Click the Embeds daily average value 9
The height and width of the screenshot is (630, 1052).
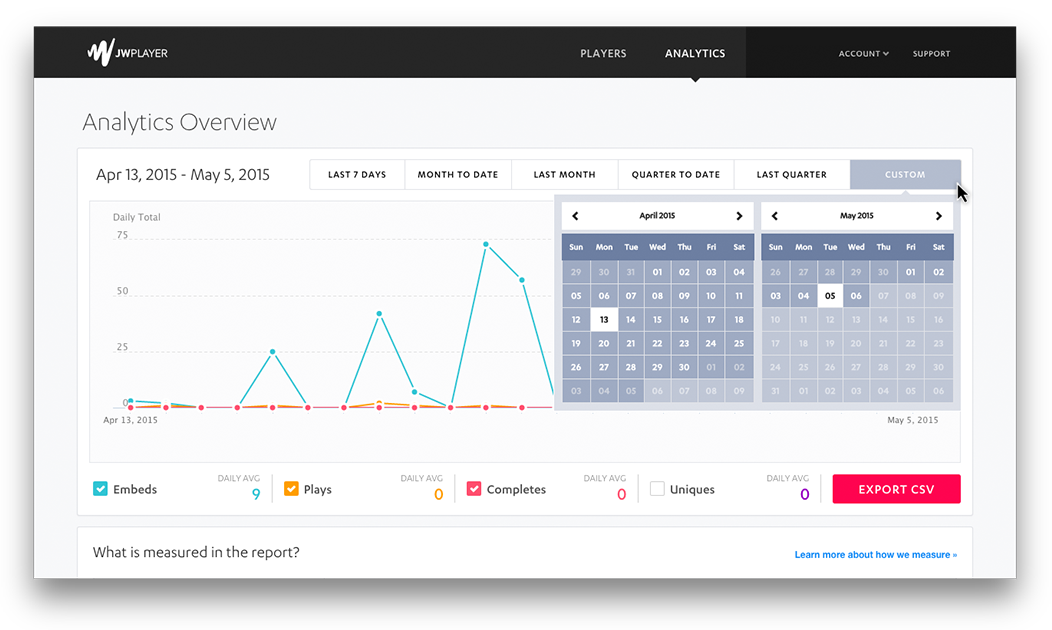point(256,494)
